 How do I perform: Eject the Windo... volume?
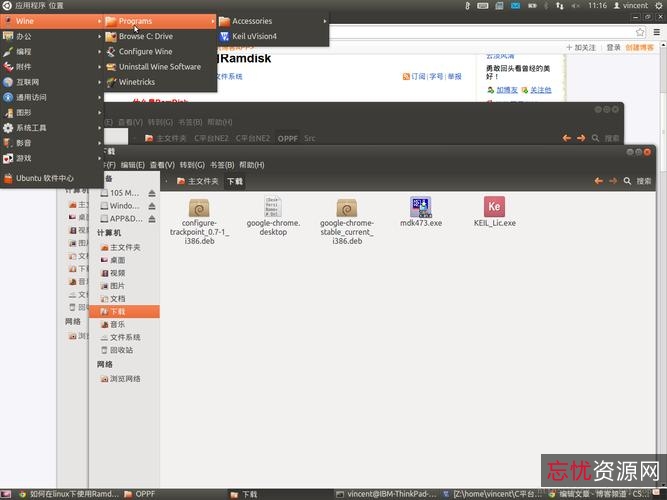tap(152, 206)
